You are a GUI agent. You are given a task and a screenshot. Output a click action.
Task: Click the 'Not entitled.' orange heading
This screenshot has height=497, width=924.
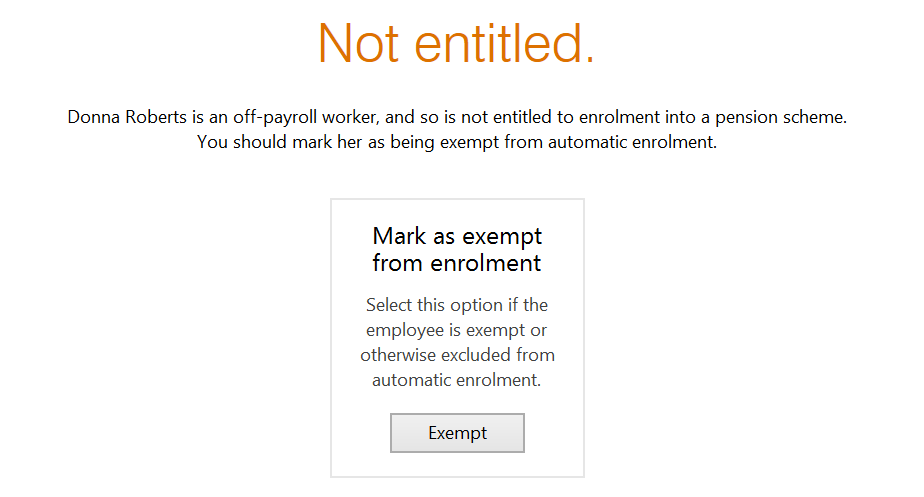(x=457, y=43)
